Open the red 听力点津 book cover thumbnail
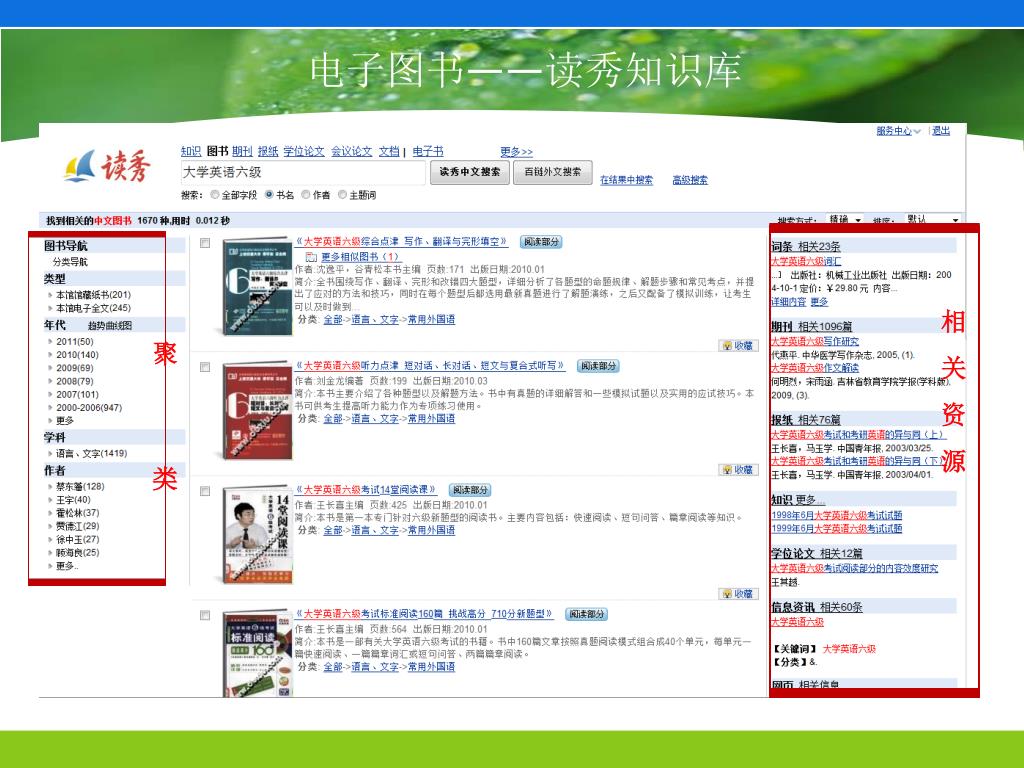This screenshot has height=768, width=1024. click(257, 410)
